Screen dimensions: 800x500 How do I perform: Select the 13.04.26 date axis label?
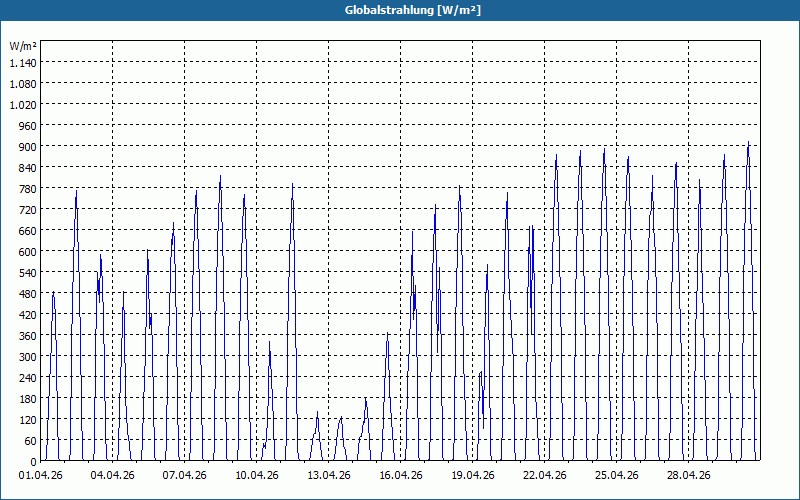(x=328, y=475)
